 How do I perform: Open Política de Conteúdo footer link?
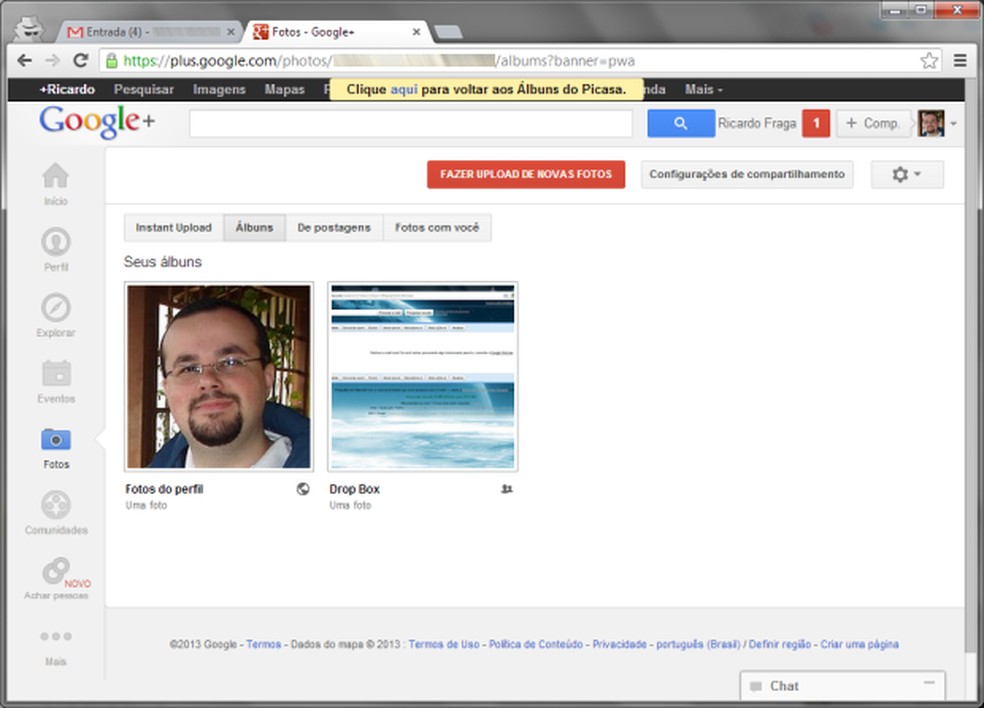(535, 644)
